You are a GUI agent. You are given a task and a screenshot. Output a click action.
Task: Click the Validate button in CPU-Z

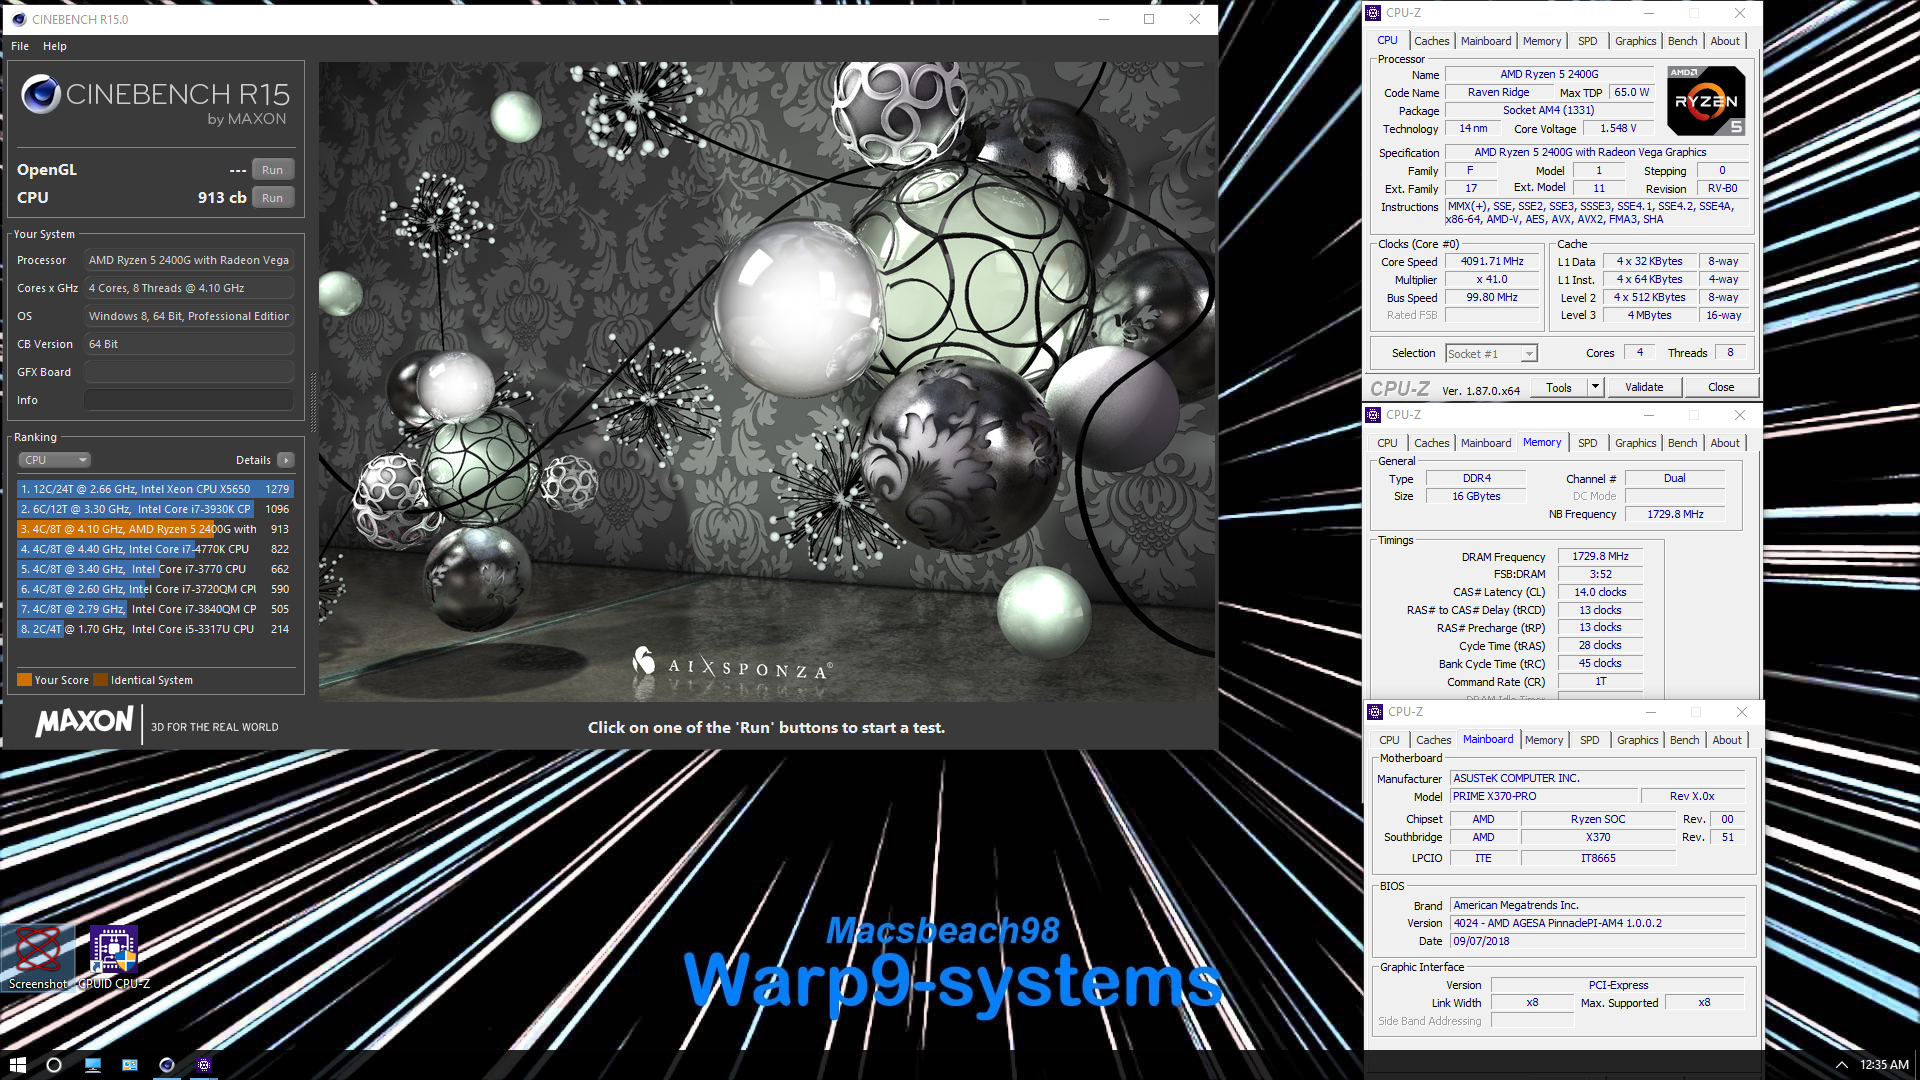tap(1644, 387)
